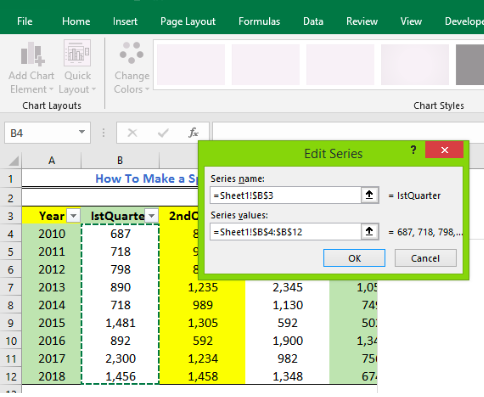Expand the Name Box dropdown arrow
484x397 pixels.
tap(82, 132)
